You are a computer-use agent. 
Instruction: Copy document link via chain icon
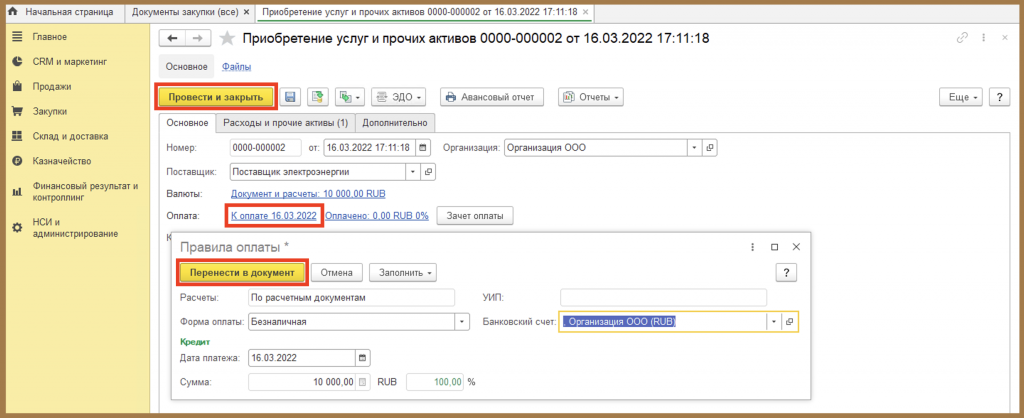tap(961, 39)
